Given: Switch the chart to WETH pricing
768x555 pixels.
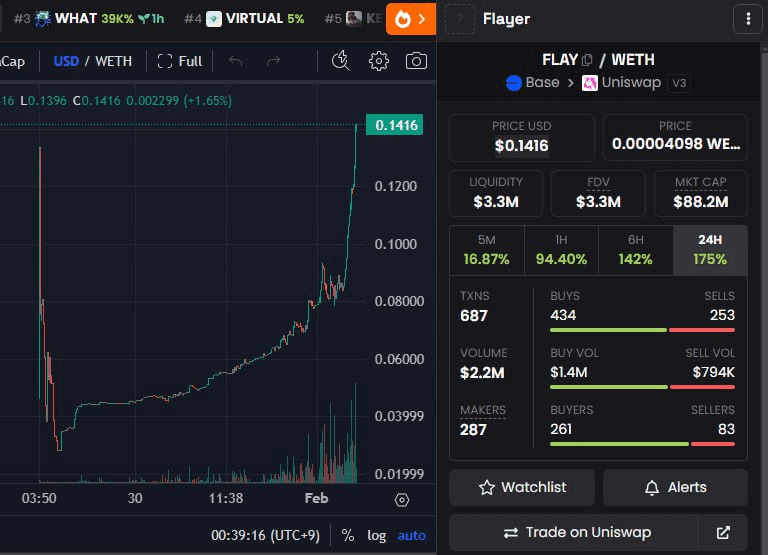Looking at the screenshot, I should click(113, 61).
